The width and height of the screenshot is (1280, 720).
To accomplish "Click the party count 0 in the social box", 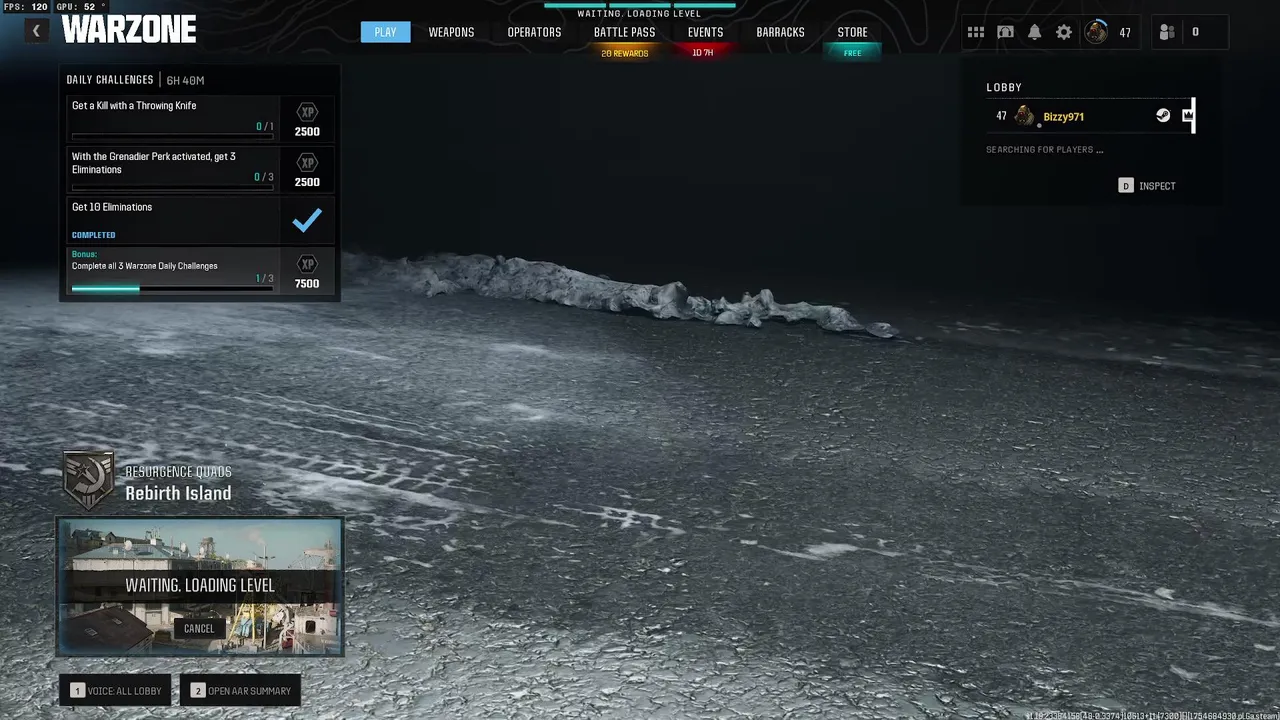I will tap(1195, 32).
